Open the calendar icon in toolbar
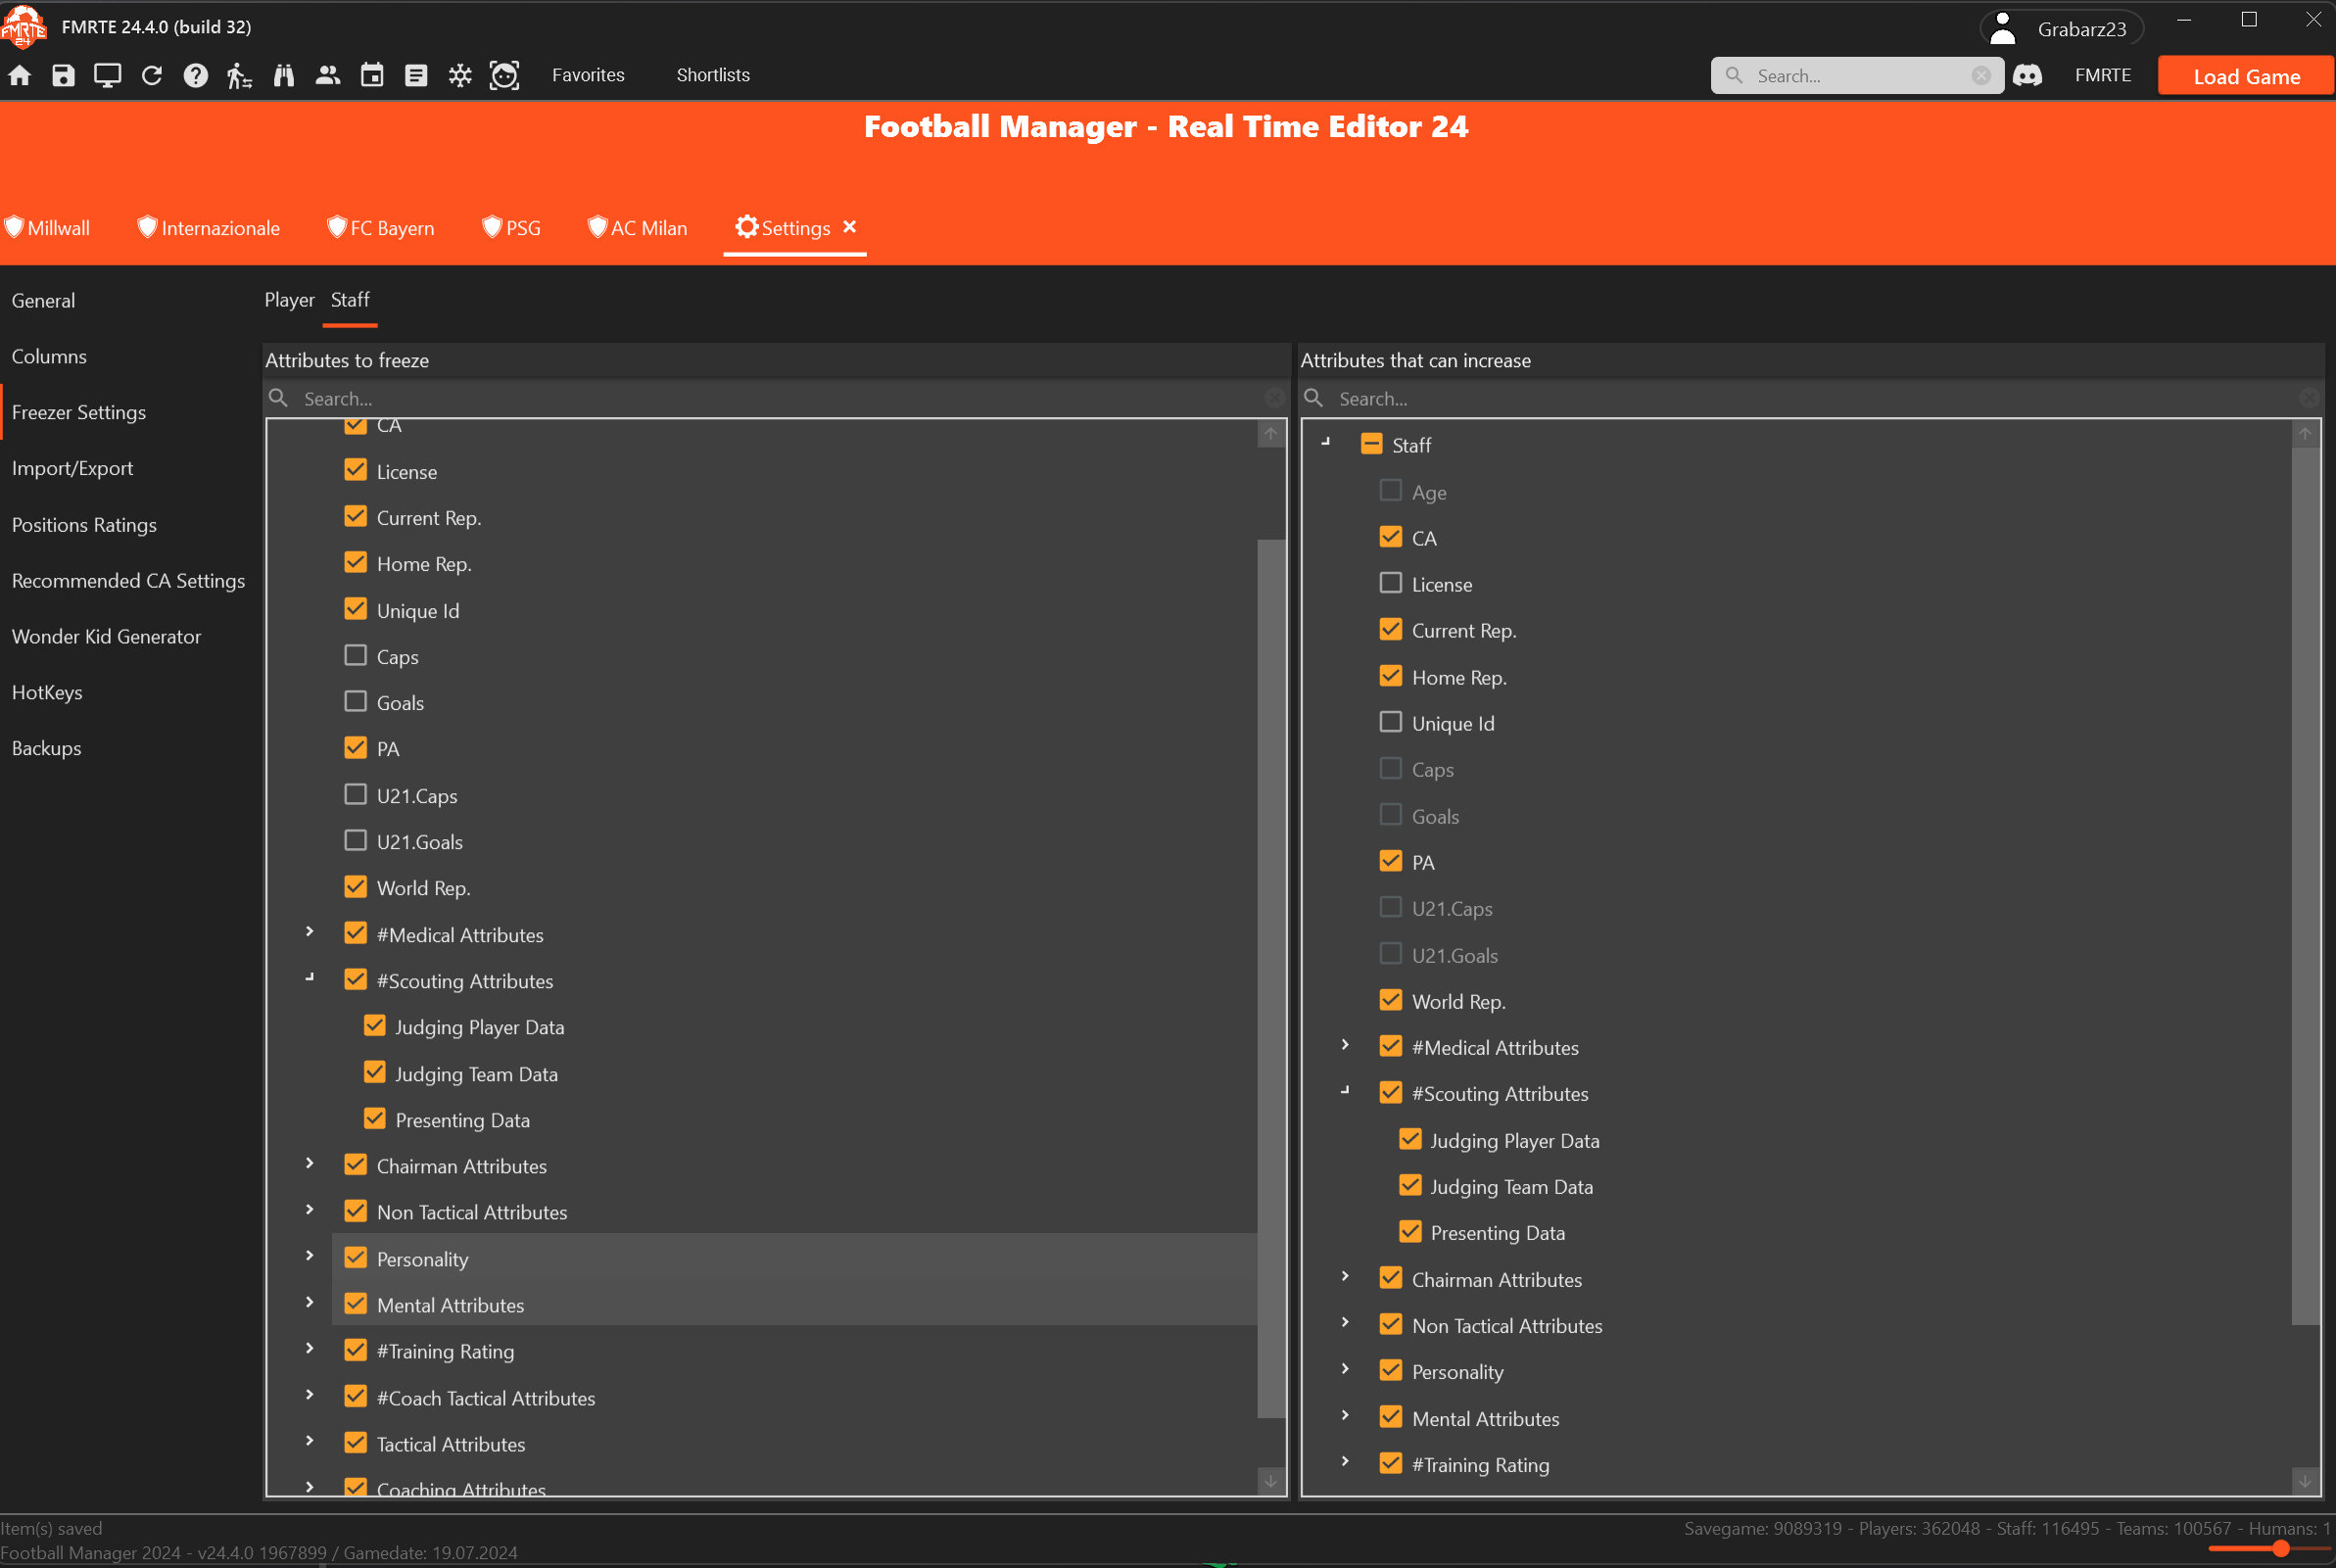This screenshot has height=1568, width=2336. coord(372,75)
